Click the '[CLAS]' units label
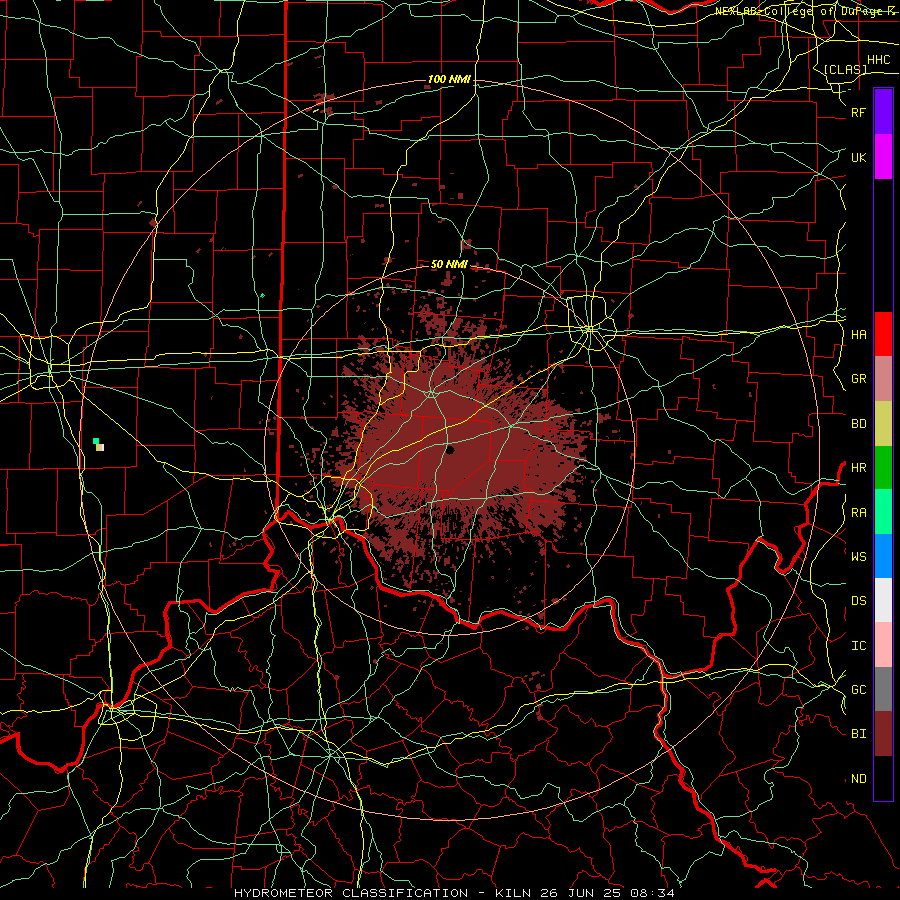 coord(845,69)
